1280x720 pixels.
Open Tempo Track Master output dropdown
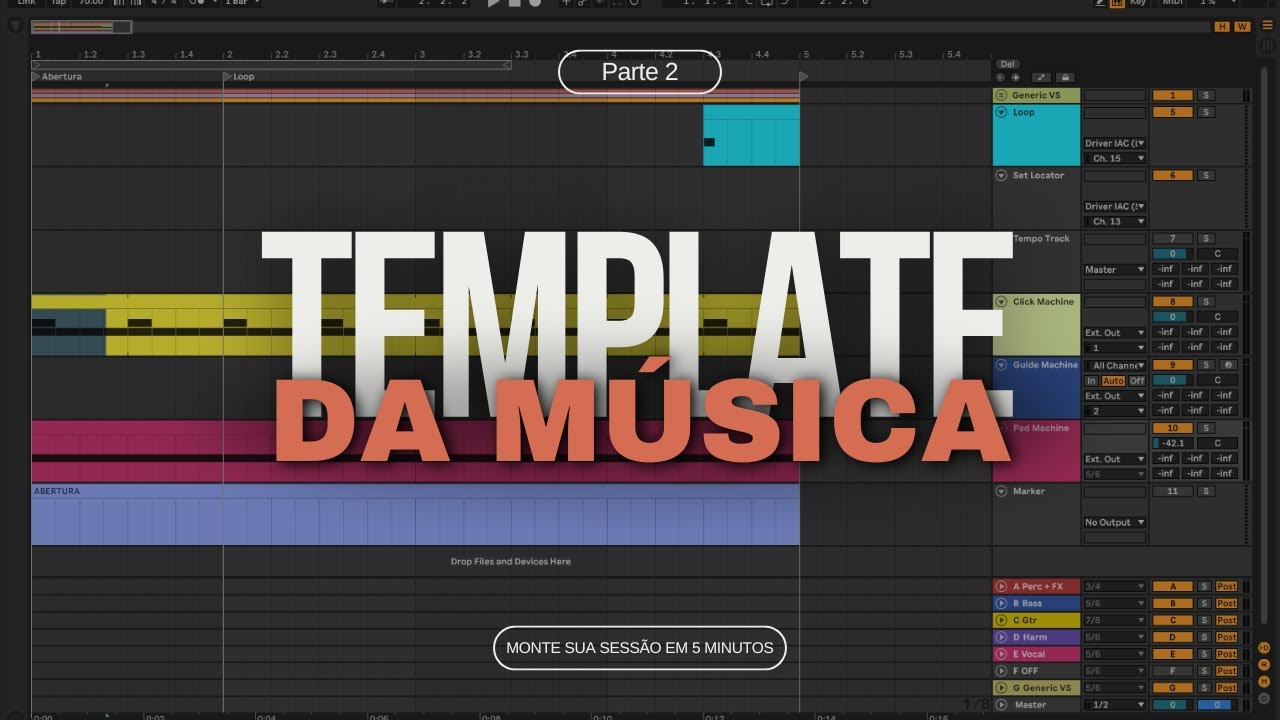coord(1115,269)
